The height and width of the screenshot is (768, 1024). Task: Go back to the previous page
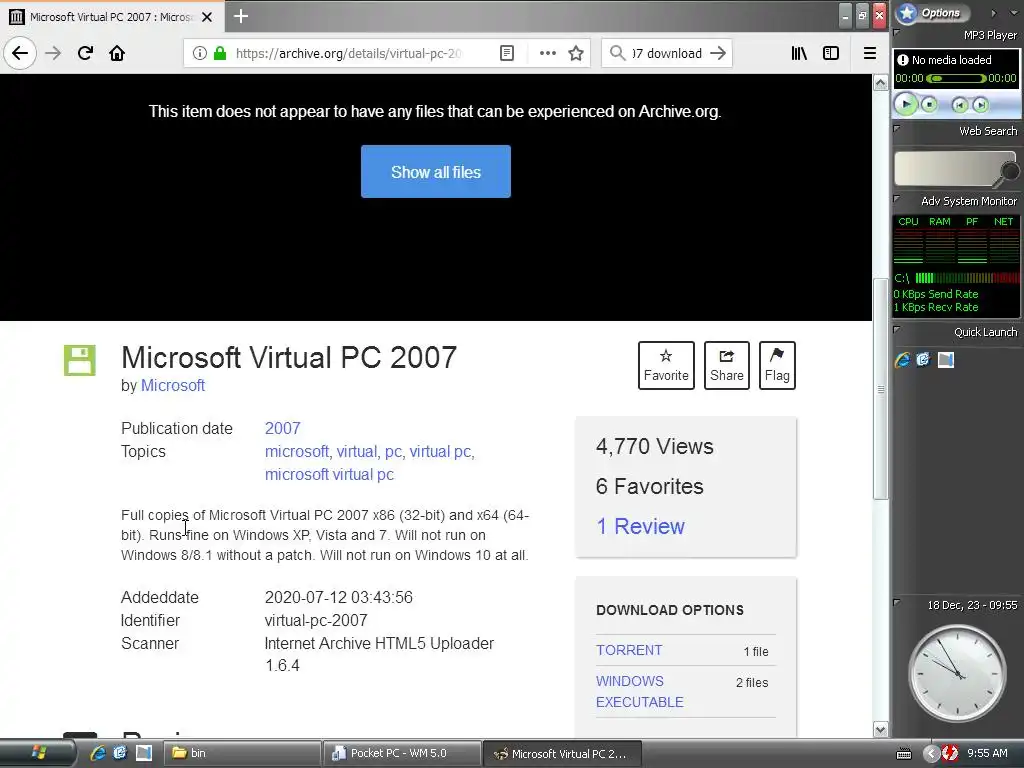(x=20, y=53)
